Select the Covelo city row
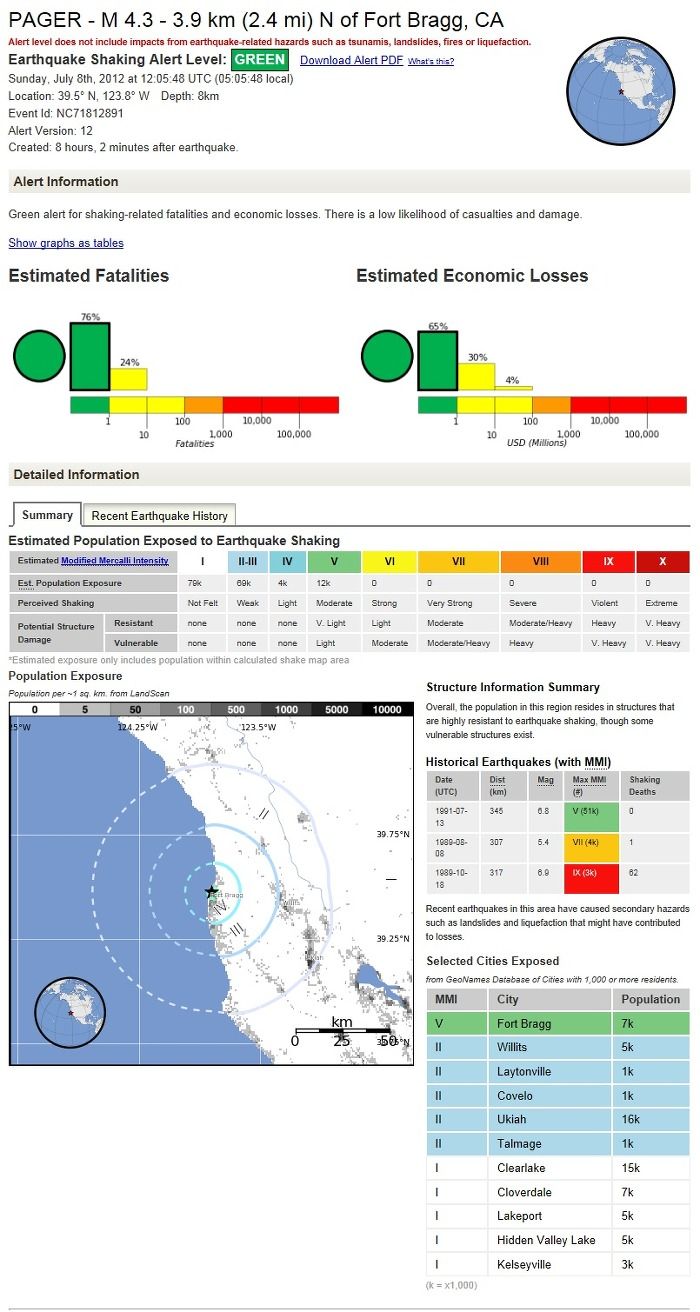 pyautogui.click(x=558, y=1095)
